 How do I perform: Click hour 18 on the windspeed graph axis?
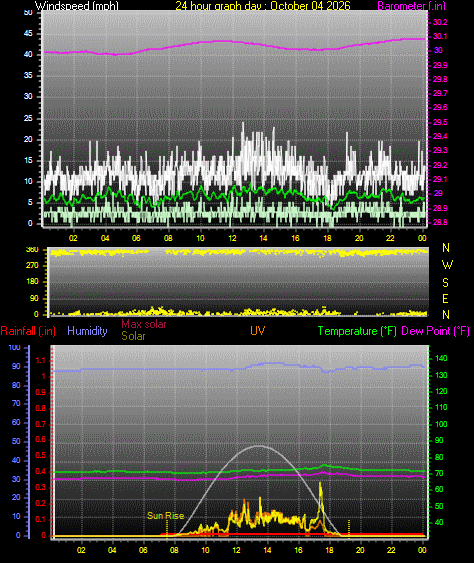tap(327, 238)
